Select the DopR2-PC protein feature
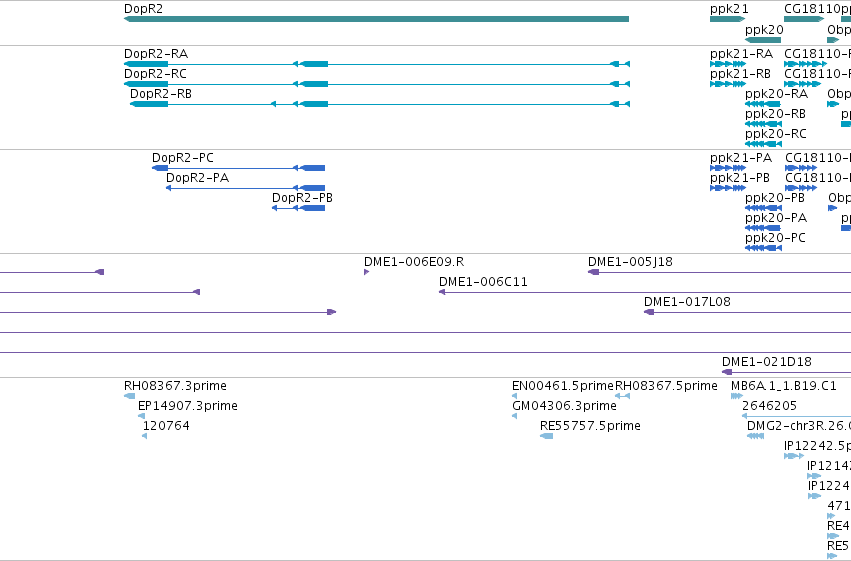The image size is (851, 561). (x=238, y=168)
